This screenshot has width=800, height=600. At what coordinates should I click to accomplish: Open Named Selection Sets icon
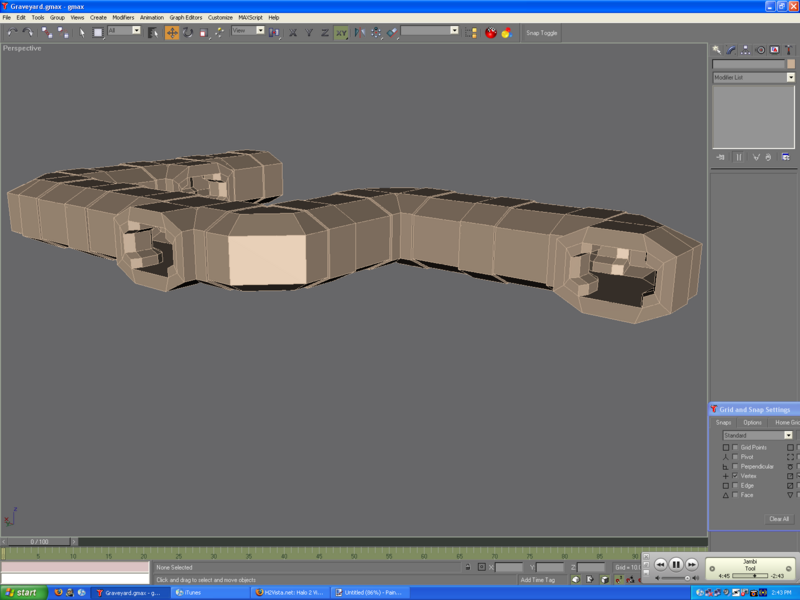(x=471, y=33)
